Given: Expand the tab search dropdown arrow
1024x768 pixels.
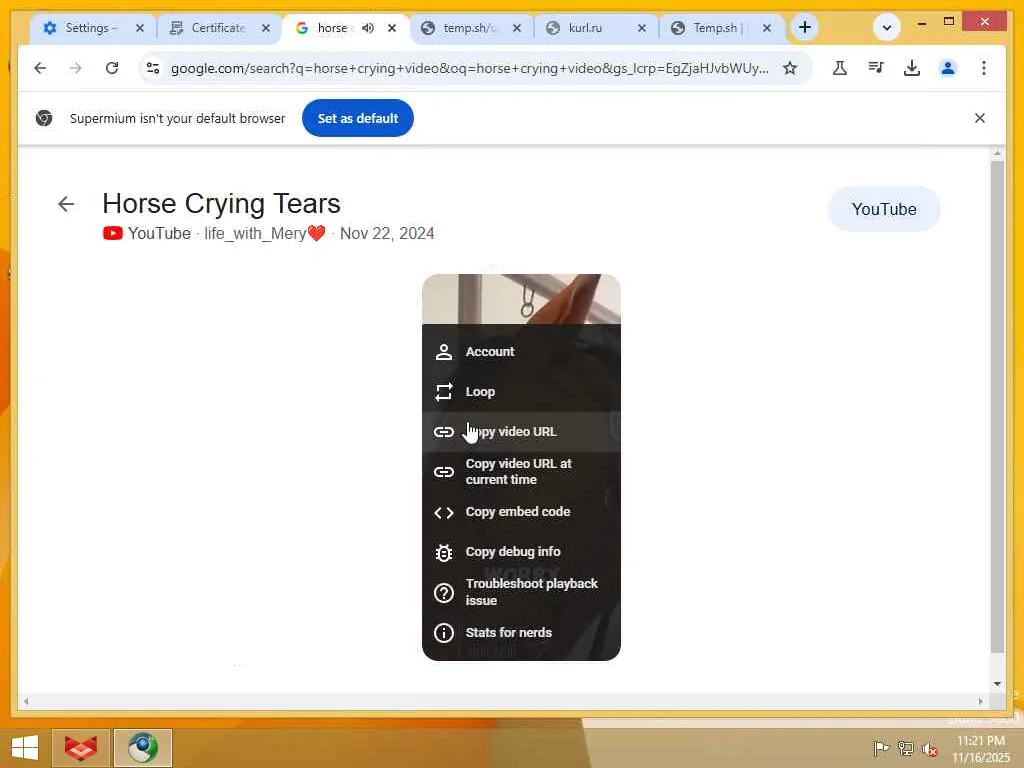Looking at the screenshot, I should (x=887, y=27).
